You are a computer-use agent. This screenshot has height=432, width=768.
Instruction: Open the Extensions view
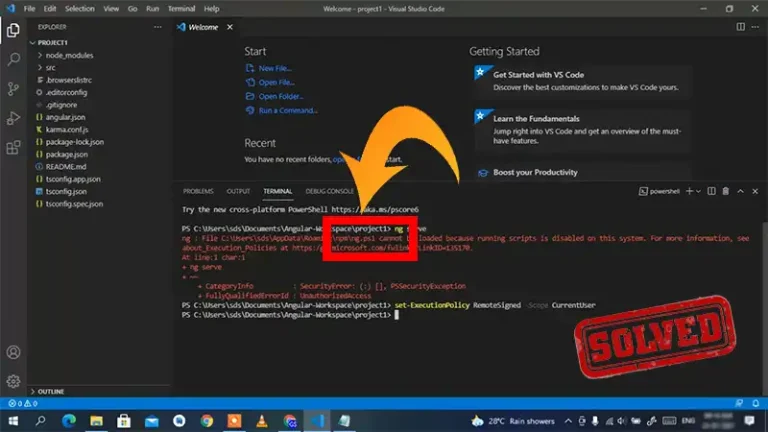pos(13,147)
